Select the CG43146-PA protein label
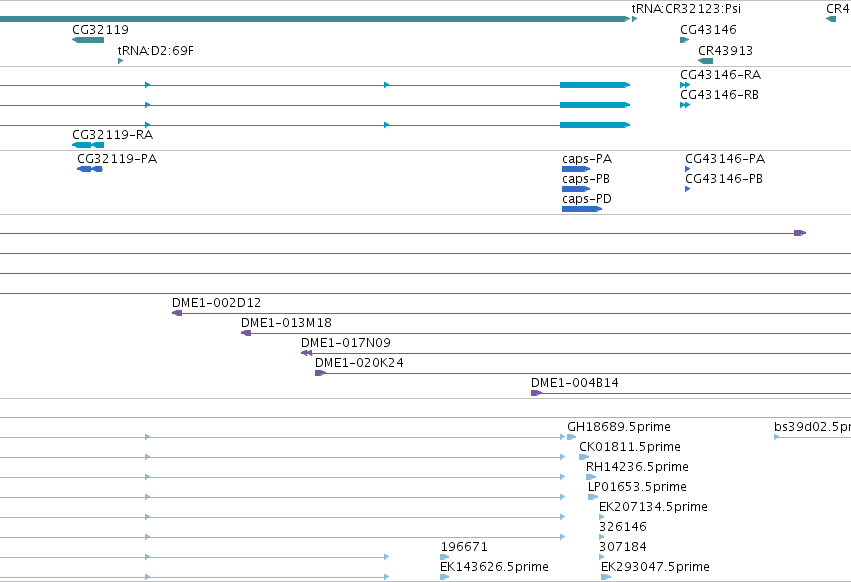This screenshot has width=851, height=582. [725, 159]
